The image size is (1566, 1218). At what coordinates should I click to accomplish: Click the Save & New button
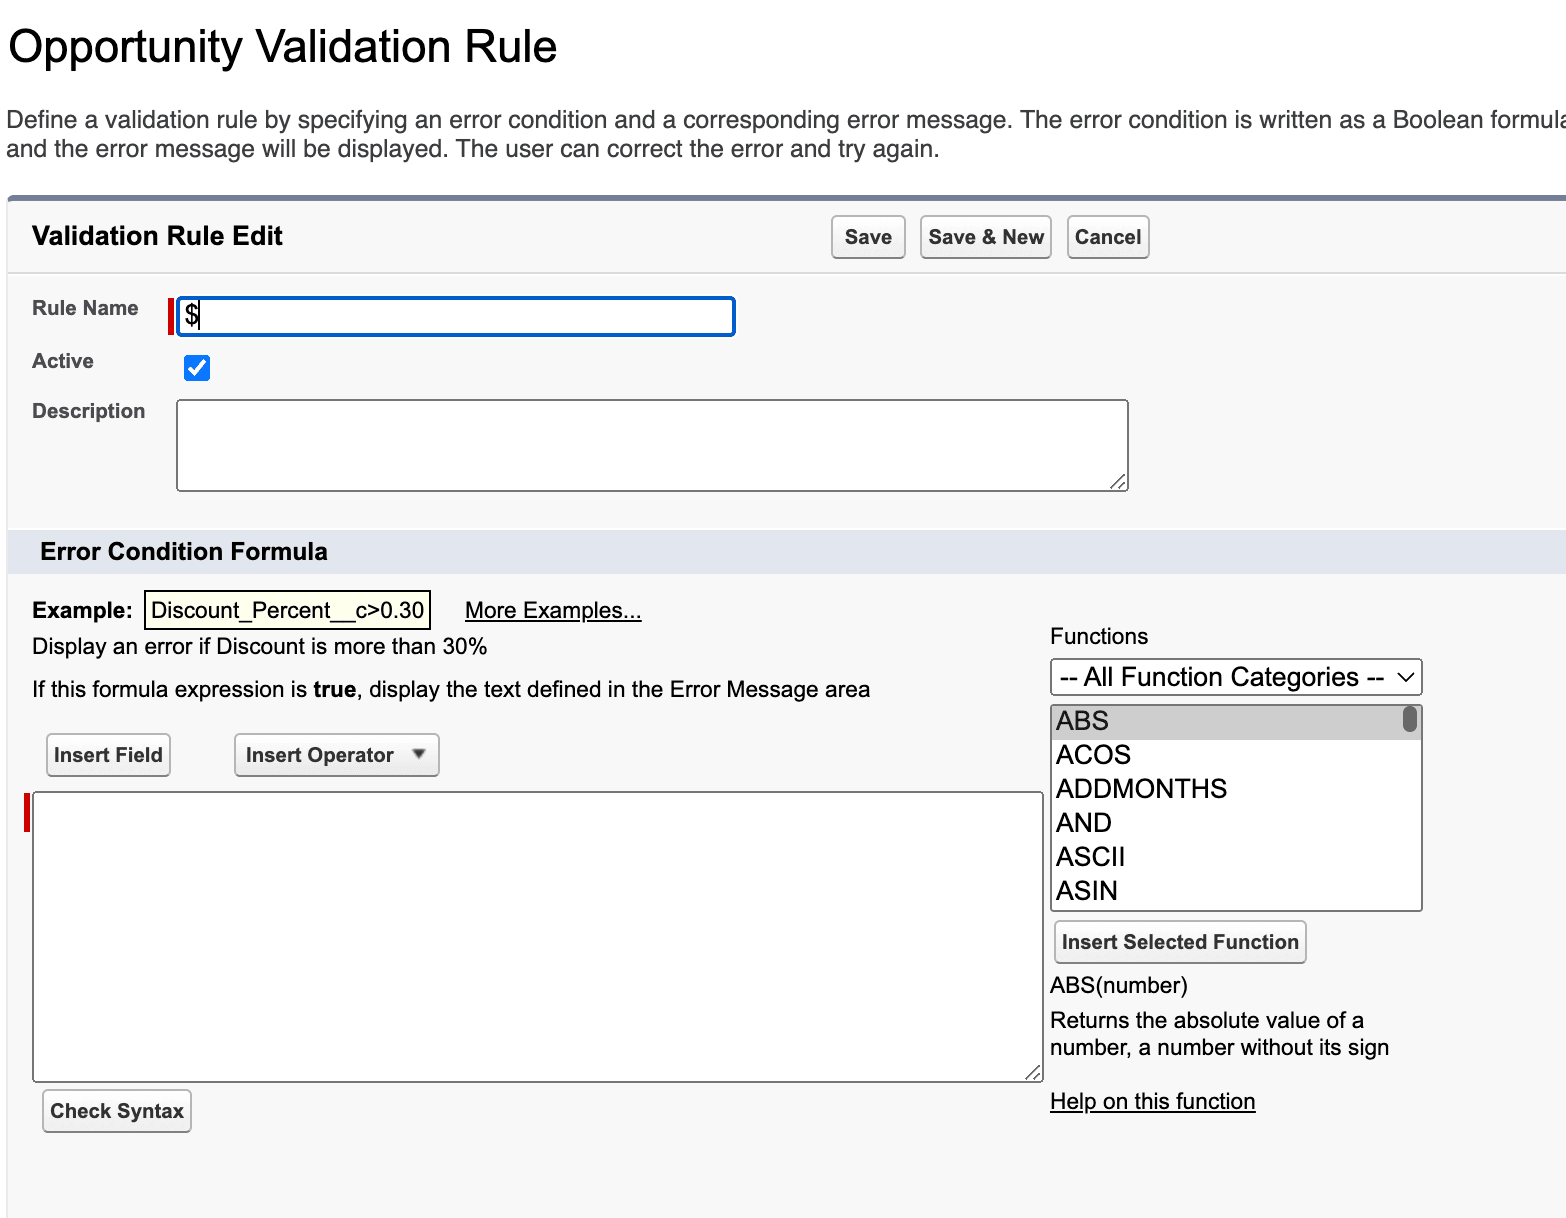tap(986, 237)
